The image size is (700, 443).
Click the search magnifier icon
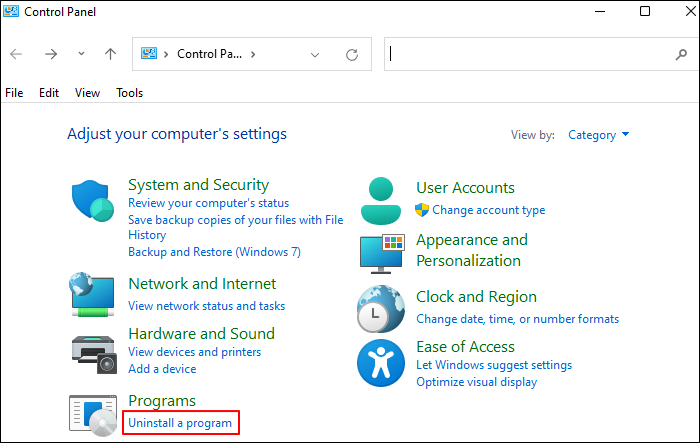(681, 54)
